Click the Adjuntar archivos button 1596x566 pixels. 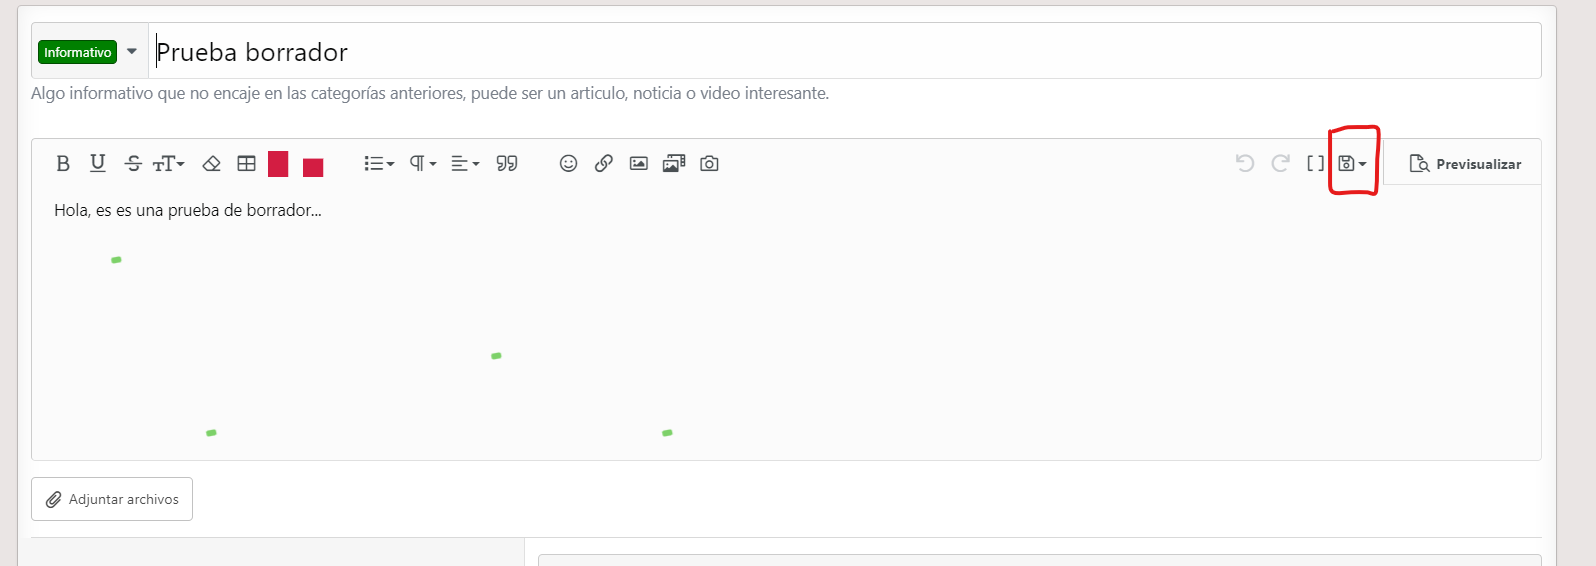(112, 499)
